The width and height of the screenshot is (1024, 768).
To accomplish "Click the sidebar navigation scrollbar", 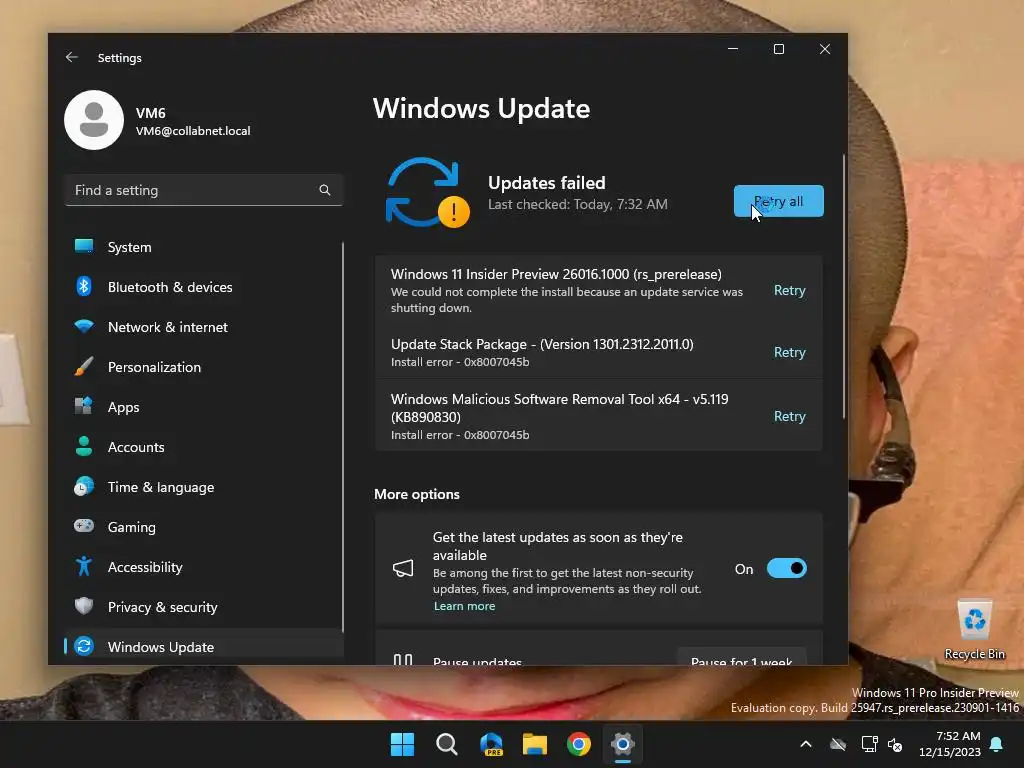I will tap(342, 438).
